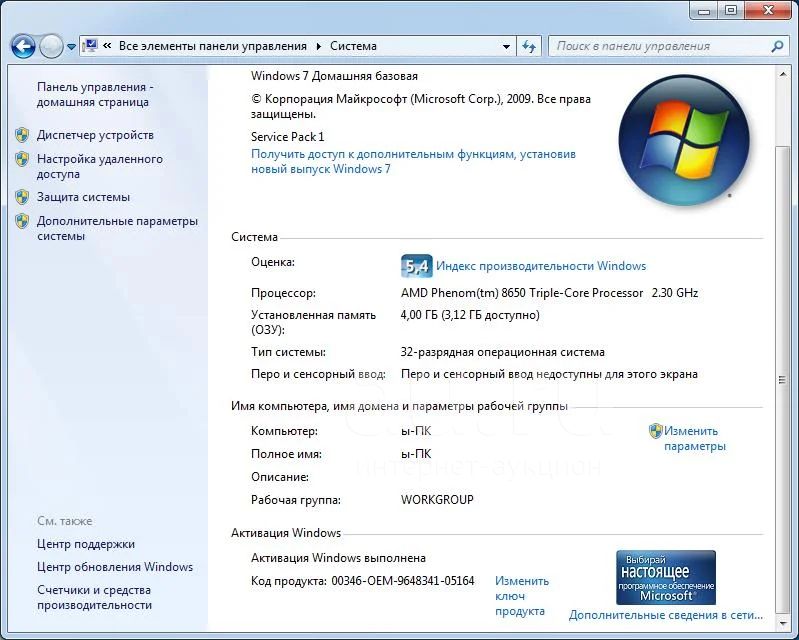This screenshot has height=640, width=799.
Task: Click the 5,4 performance score badge
Action: (x=417, y=266)
